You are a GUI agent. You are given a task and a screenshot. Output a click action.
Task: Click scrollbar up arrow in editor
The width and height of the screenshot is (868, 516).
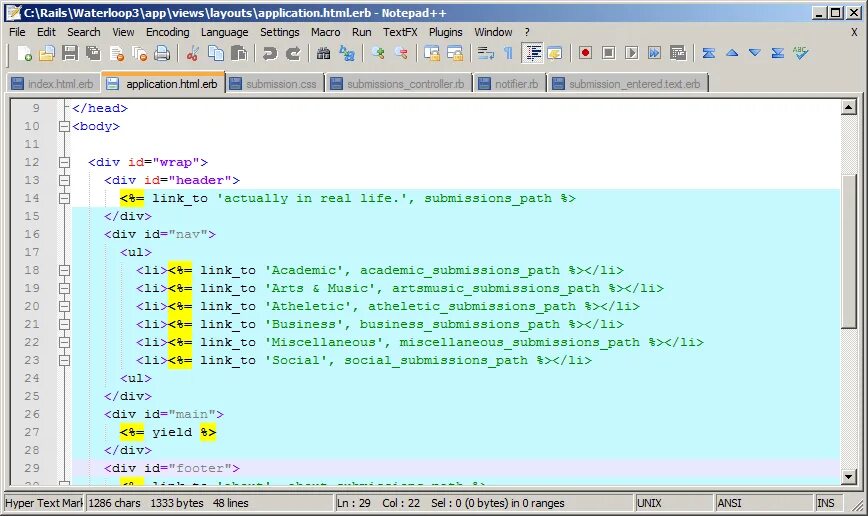pyautogui.click(x=849, y=107)
